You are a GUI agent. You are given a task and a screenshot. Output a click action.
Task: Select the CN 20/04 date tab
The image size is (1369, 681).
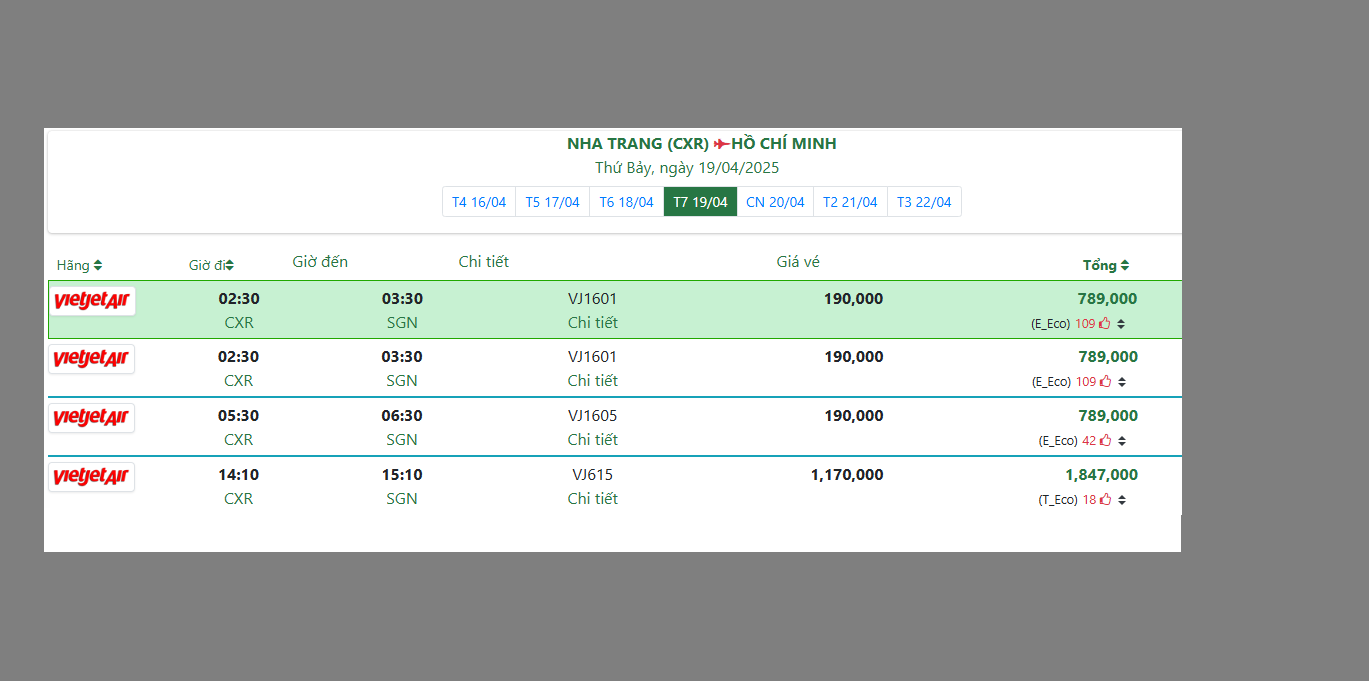(775, 202)
